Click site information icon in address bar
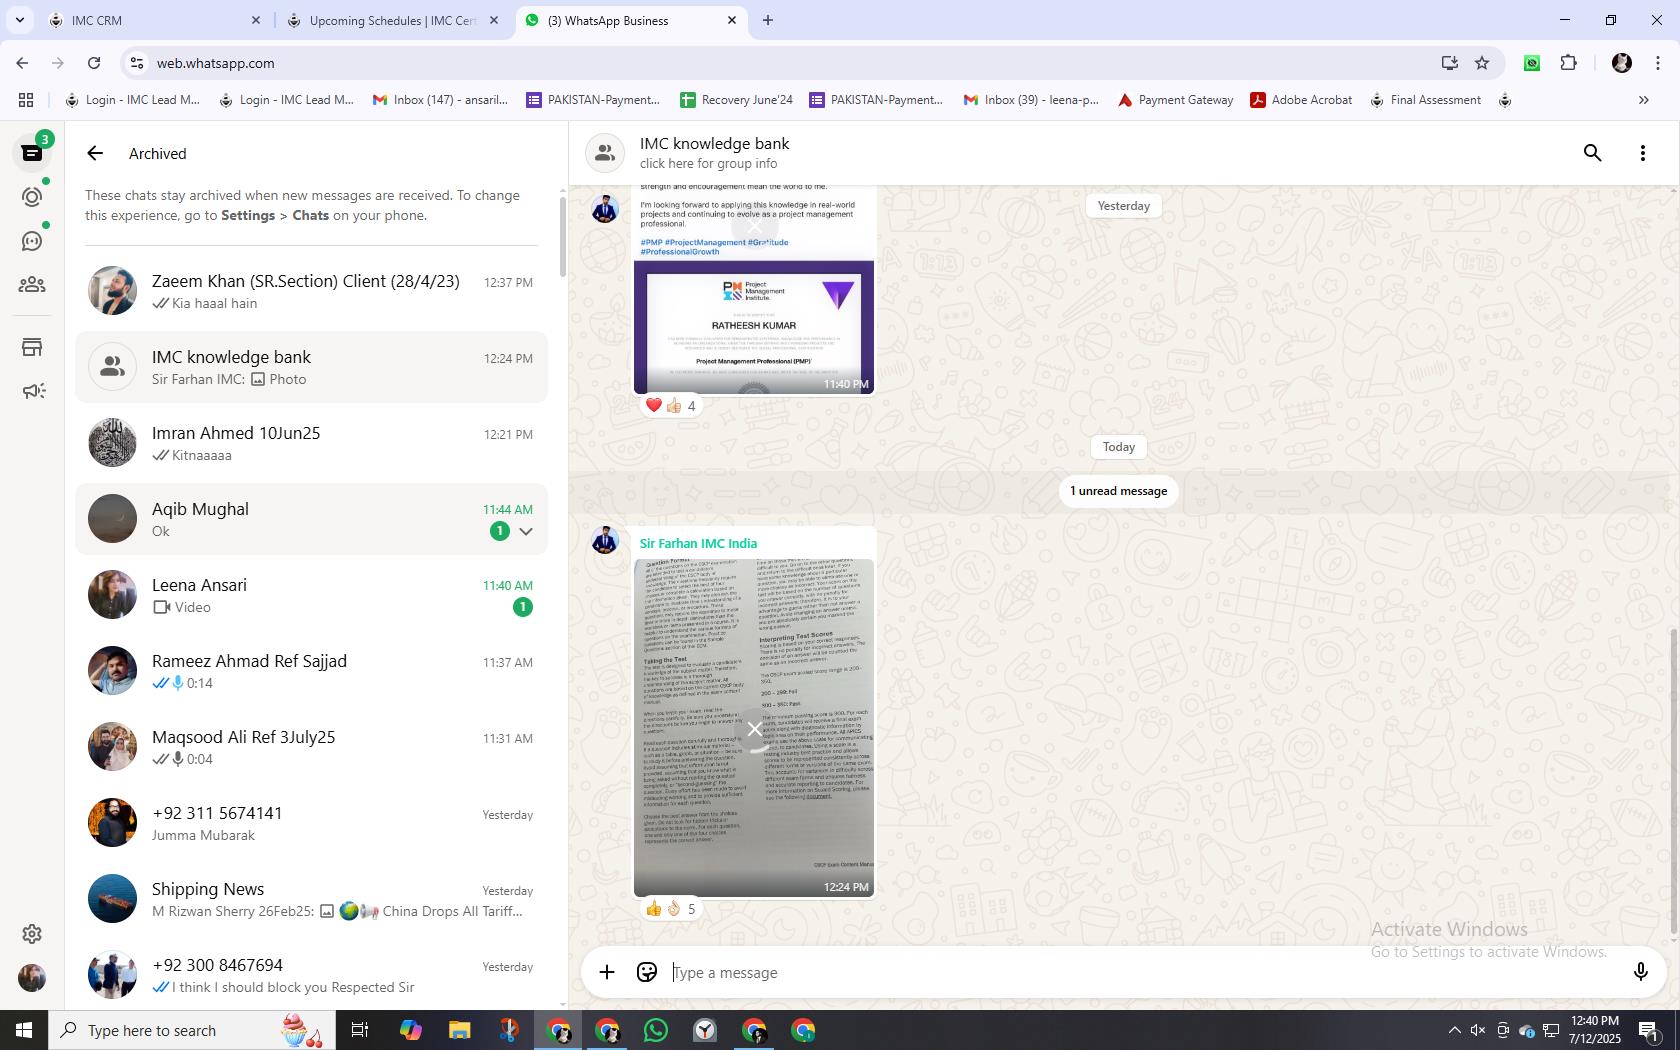This screenshot has height=1050, width=1680. [137, 63]
